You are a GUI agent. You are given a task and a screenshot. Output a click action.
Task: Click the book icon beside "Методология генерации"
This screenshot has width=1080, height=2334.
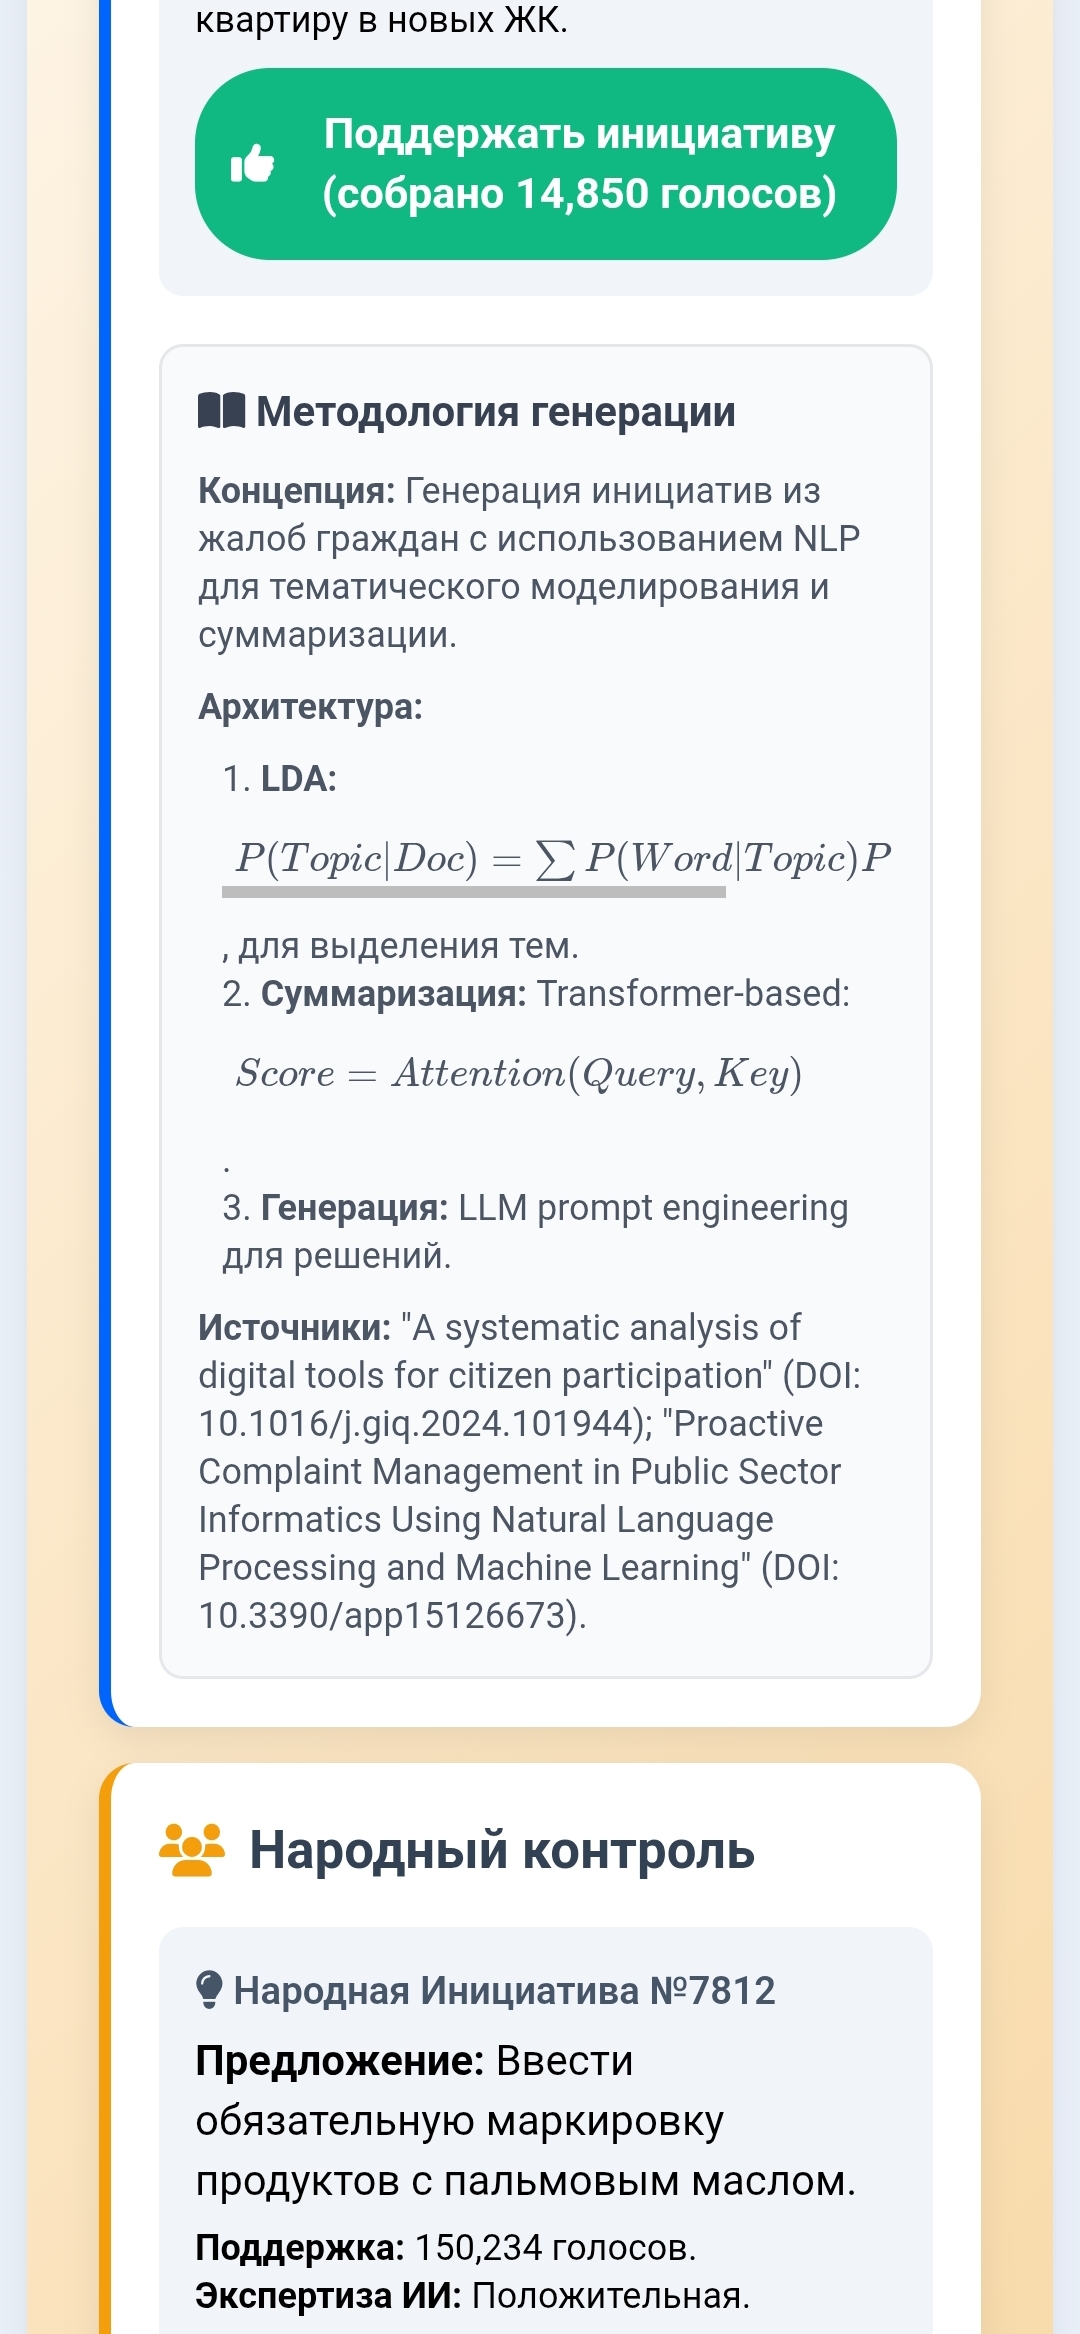[221, 410]
